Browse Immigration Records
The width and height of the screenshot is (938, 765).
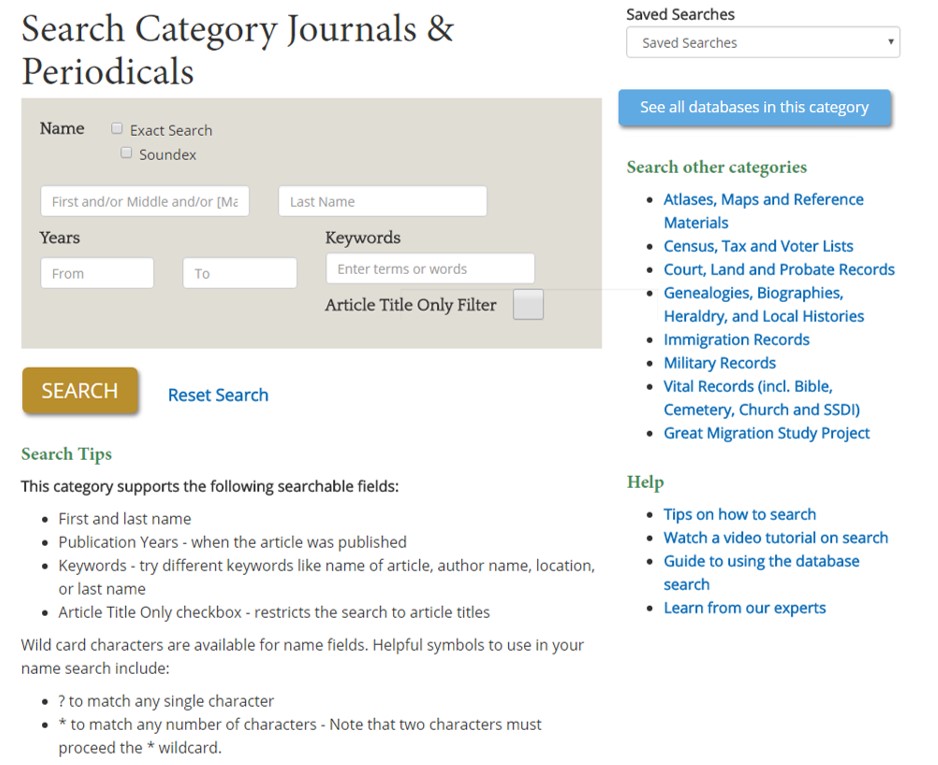736,340
